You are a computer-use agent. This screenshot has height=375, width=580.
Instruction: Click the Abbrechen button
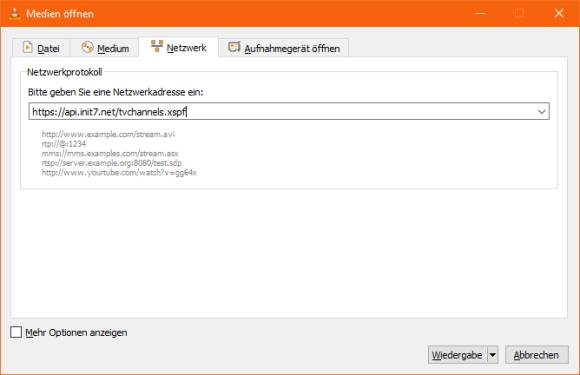coord(536,355)
